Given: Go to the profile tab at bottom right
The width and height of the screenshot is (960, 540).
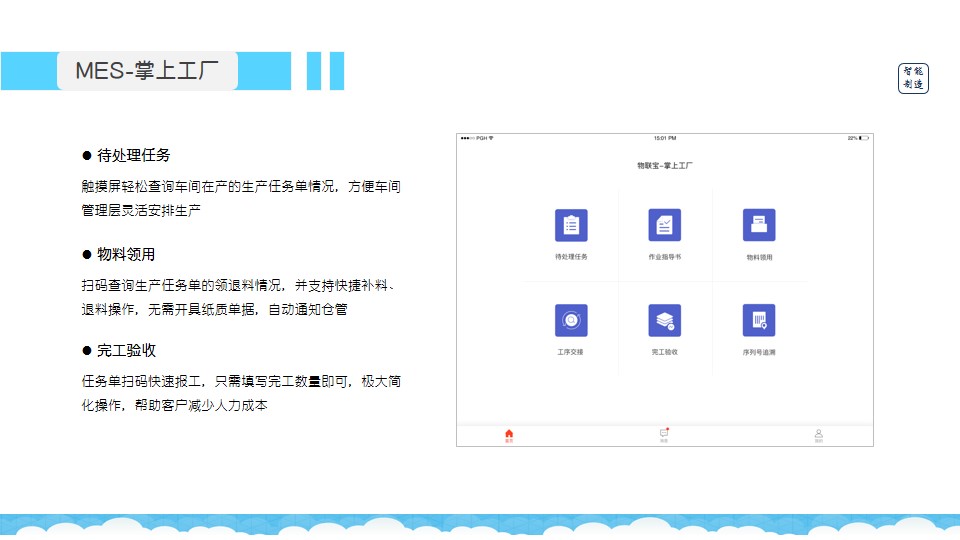Looking at the screenshot, I should click(x=818, y=435).
